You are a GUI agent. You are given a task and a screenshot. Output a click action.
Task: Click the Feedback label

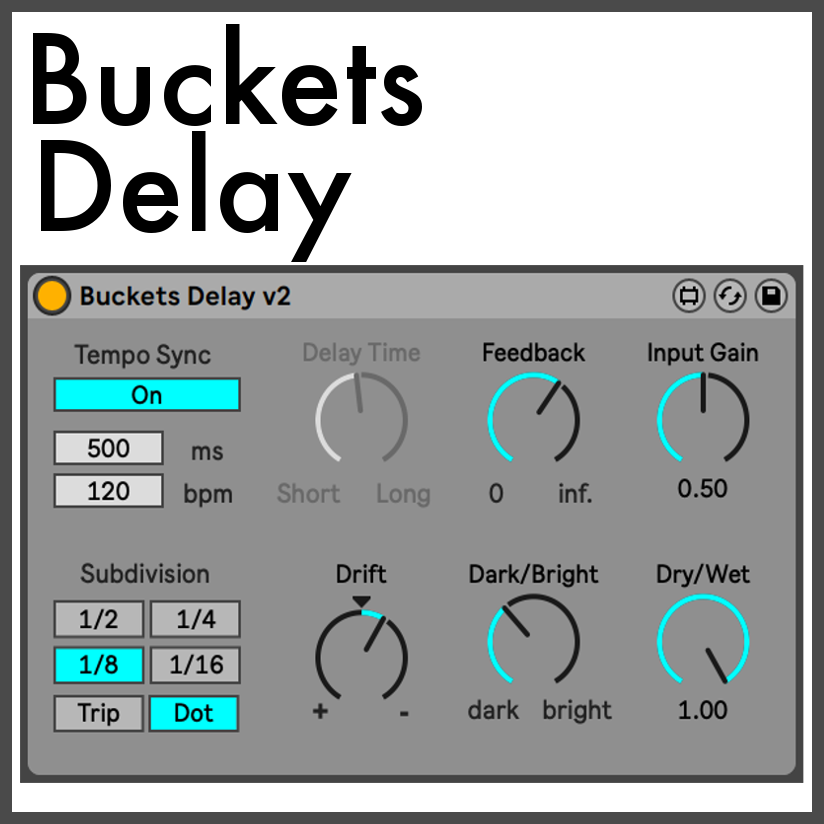(533, 353)
